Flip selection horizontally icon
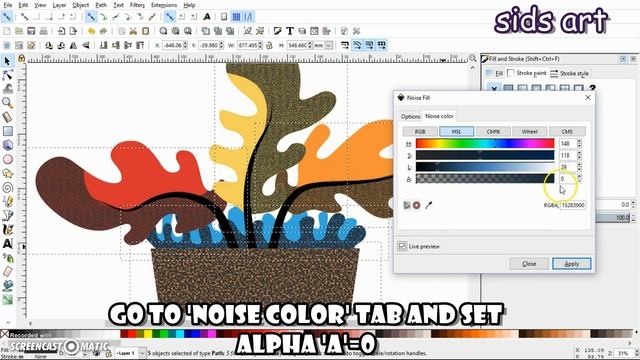The height and width of the screenshot is (360, 640). click(x=73, y=45)
